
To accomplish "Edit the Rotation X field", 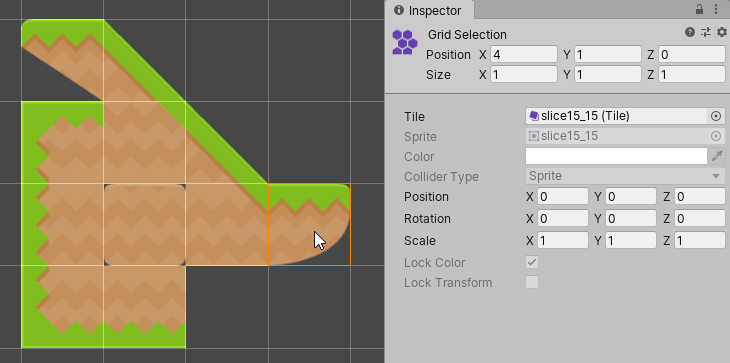I will tap(563, 218).
